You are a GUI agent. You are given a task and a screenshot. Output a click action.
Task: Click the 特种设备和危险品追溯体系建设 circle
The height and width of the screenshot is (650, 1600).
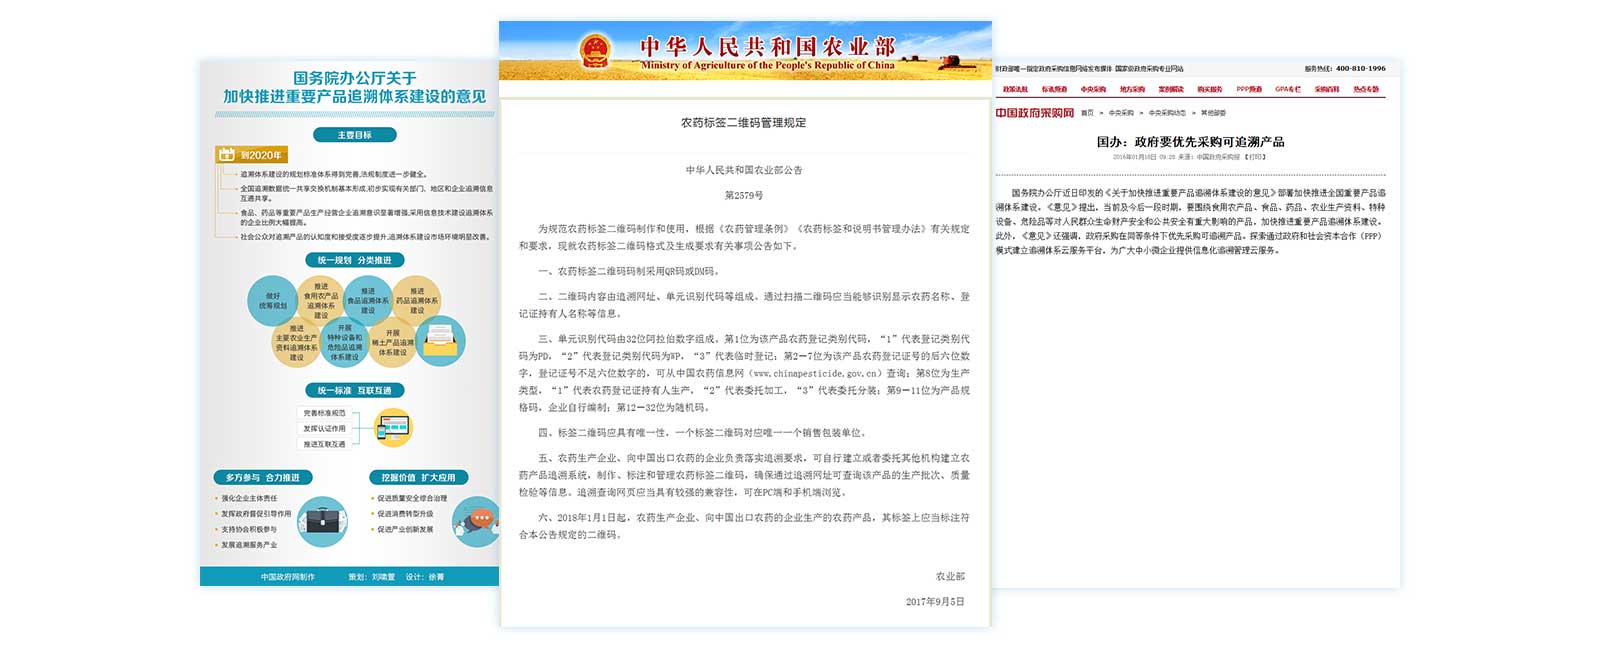pyautogui.click(x=345, y=342)
